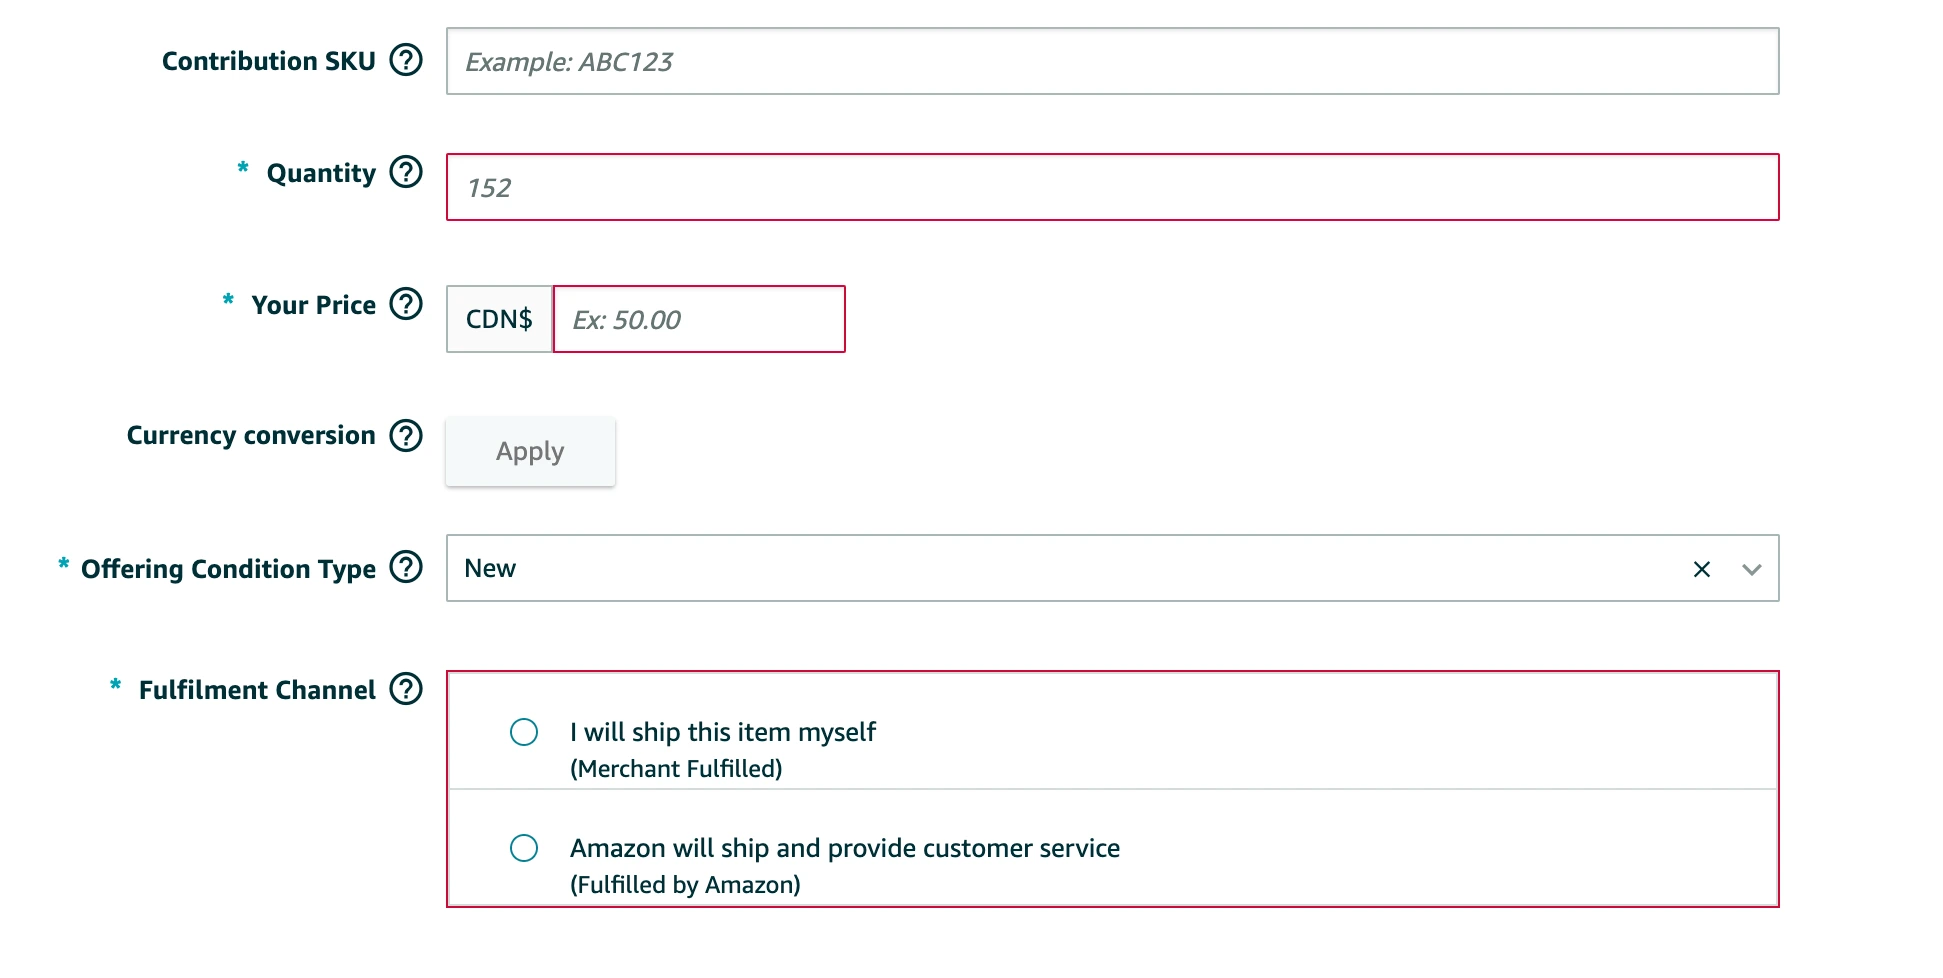This screenshot has height=978, width=1943.
Task: Click the CDN$ currency prefix box
Action: click(x=499, y=319)
